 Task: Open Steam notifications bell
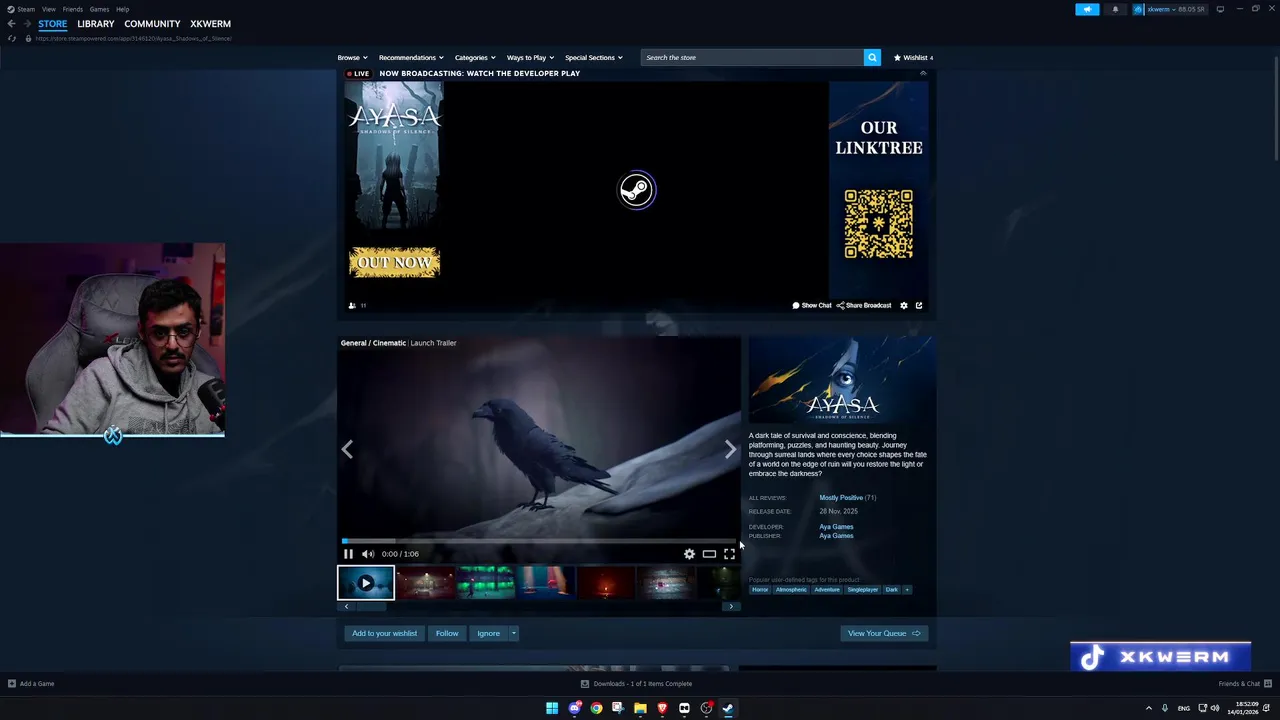coord(1116,9)
